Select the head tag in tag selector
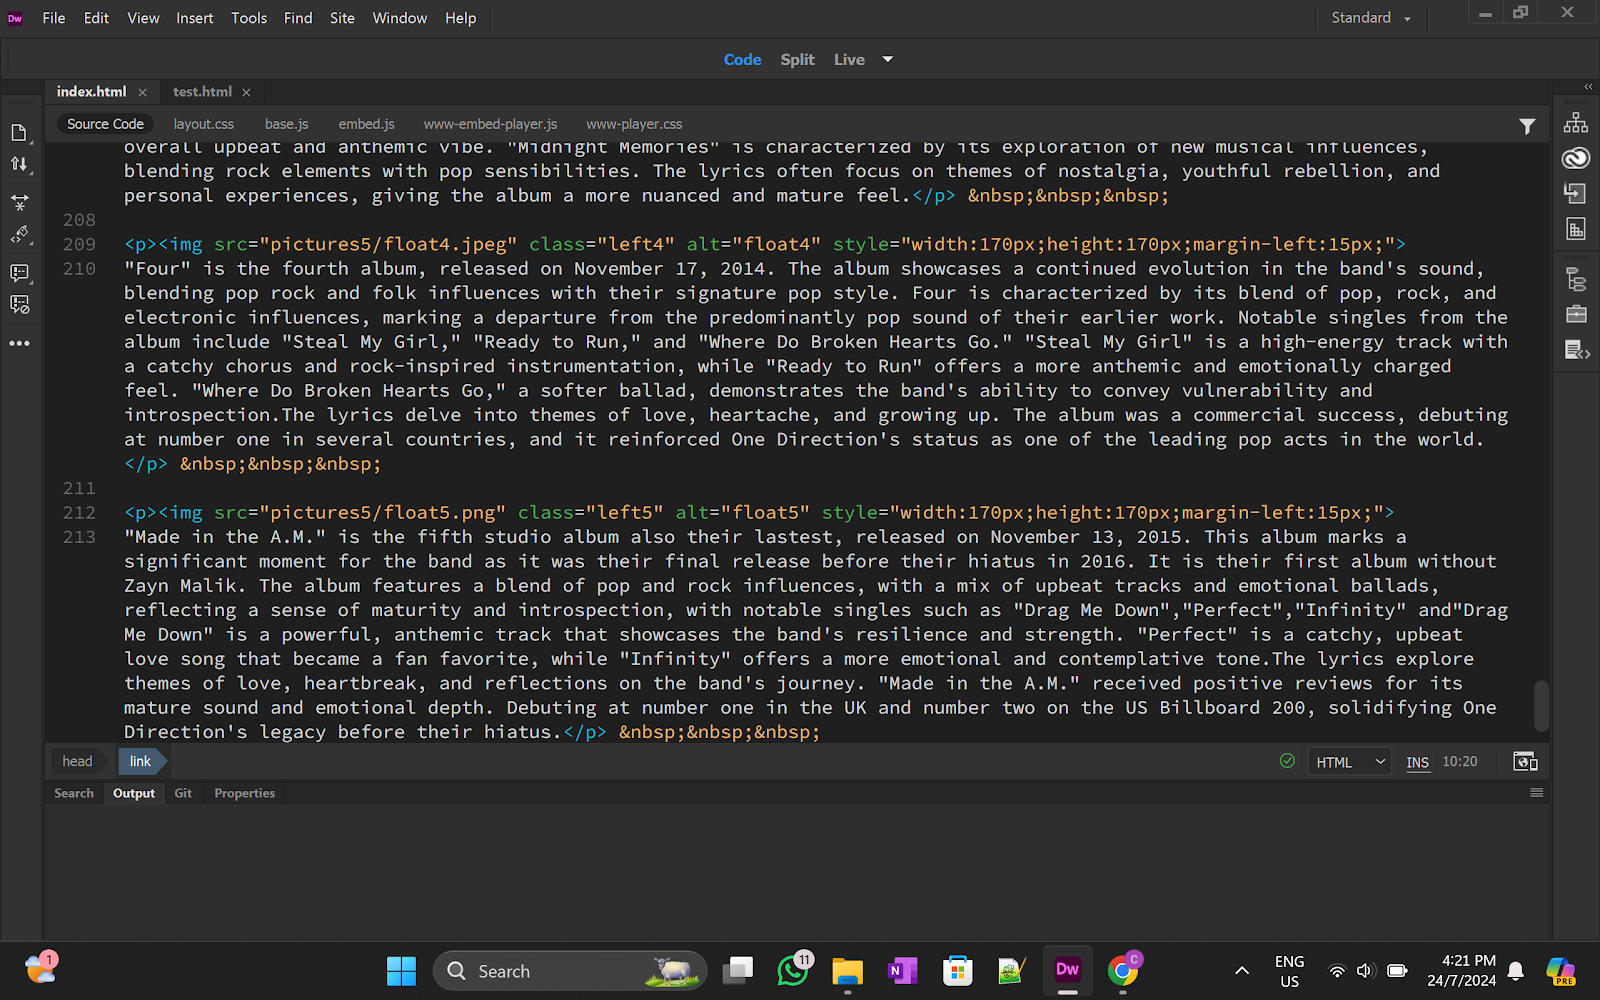The width and height of the screenshot is (1600, 1000). (x=77, y=761)
